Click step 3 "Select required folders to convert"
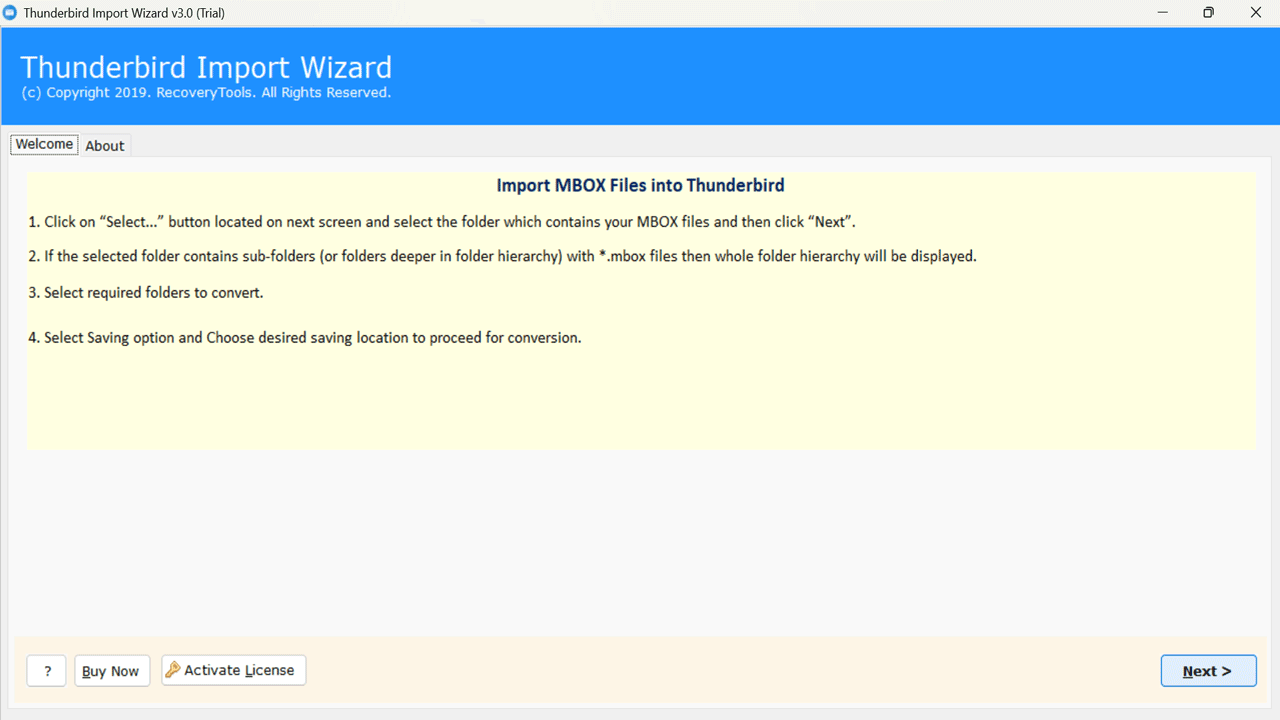 pos(146,293)
